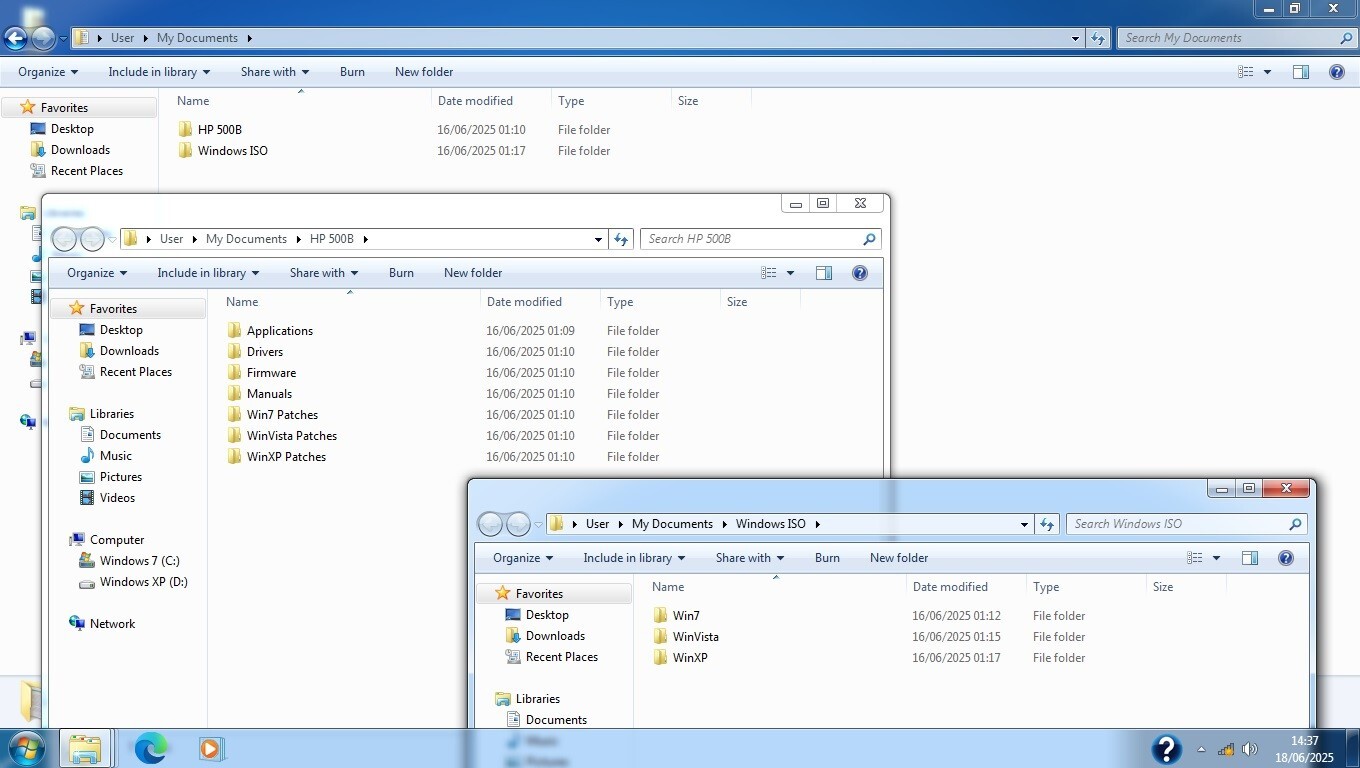Image resolution: width=1360 pixels, height=768 pixels.
Task: Click Search My Documents field
Action: [1237, 38]
